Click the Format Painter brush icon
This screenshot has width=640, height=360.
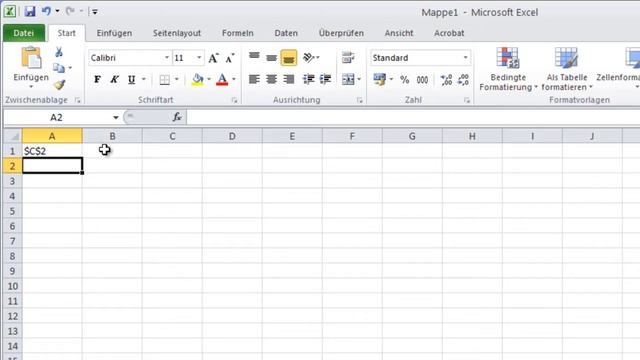60,84
